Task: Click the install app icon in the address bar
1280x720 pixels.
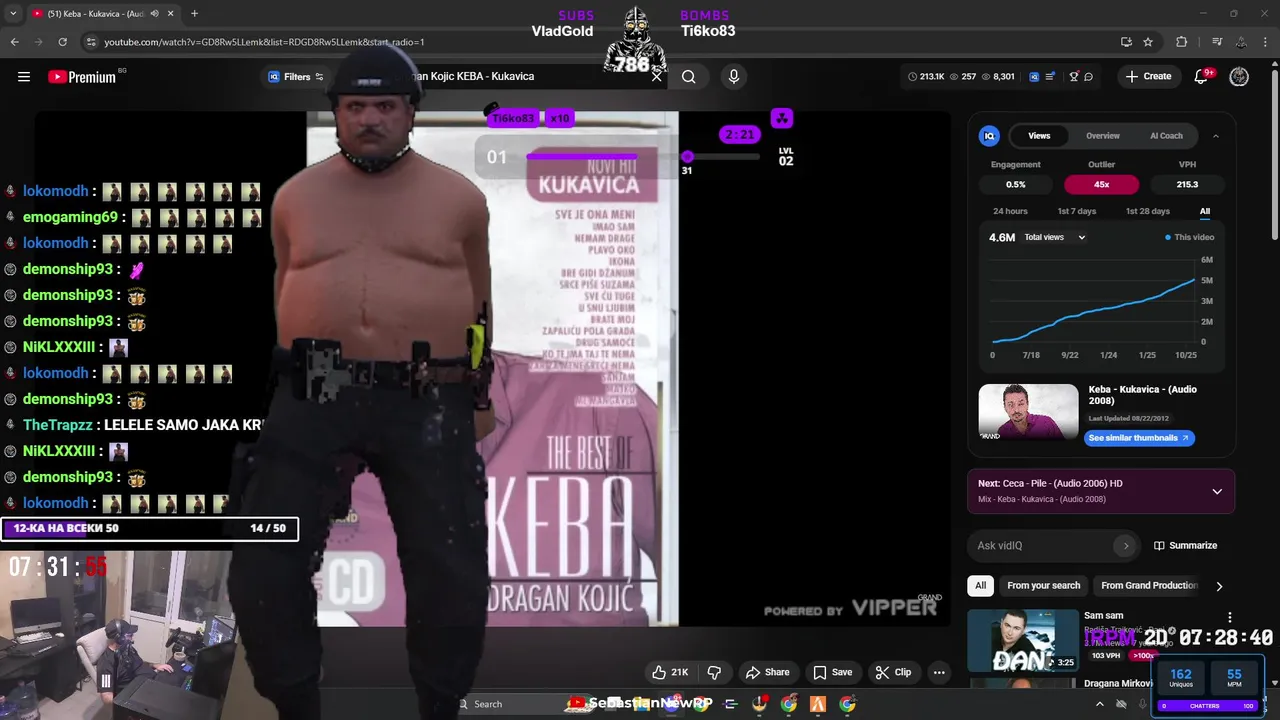Action: 1126,42
